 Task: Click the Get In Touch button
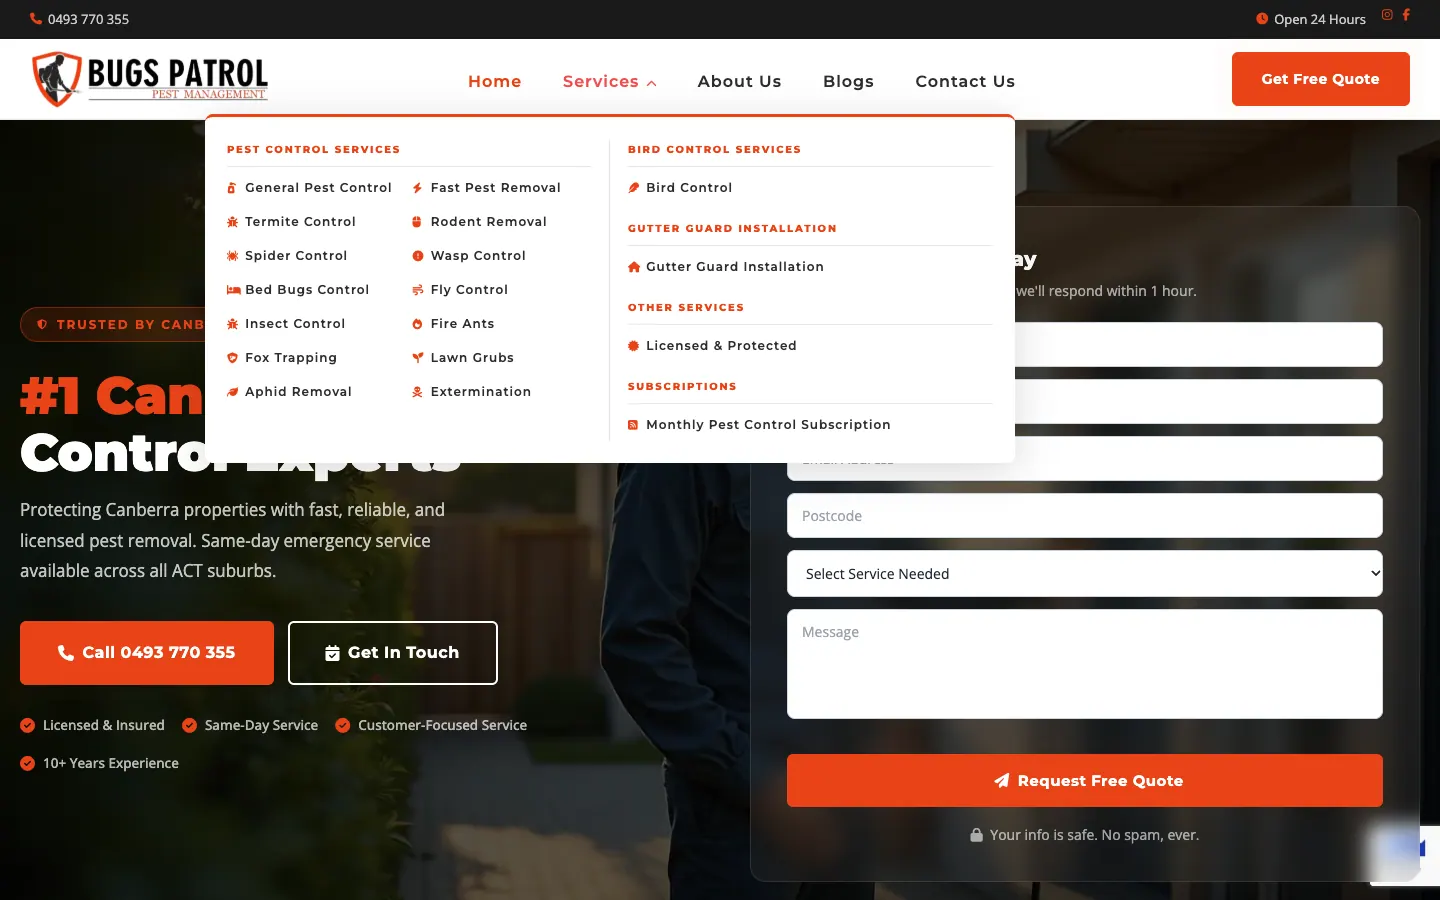pos(393,653)
